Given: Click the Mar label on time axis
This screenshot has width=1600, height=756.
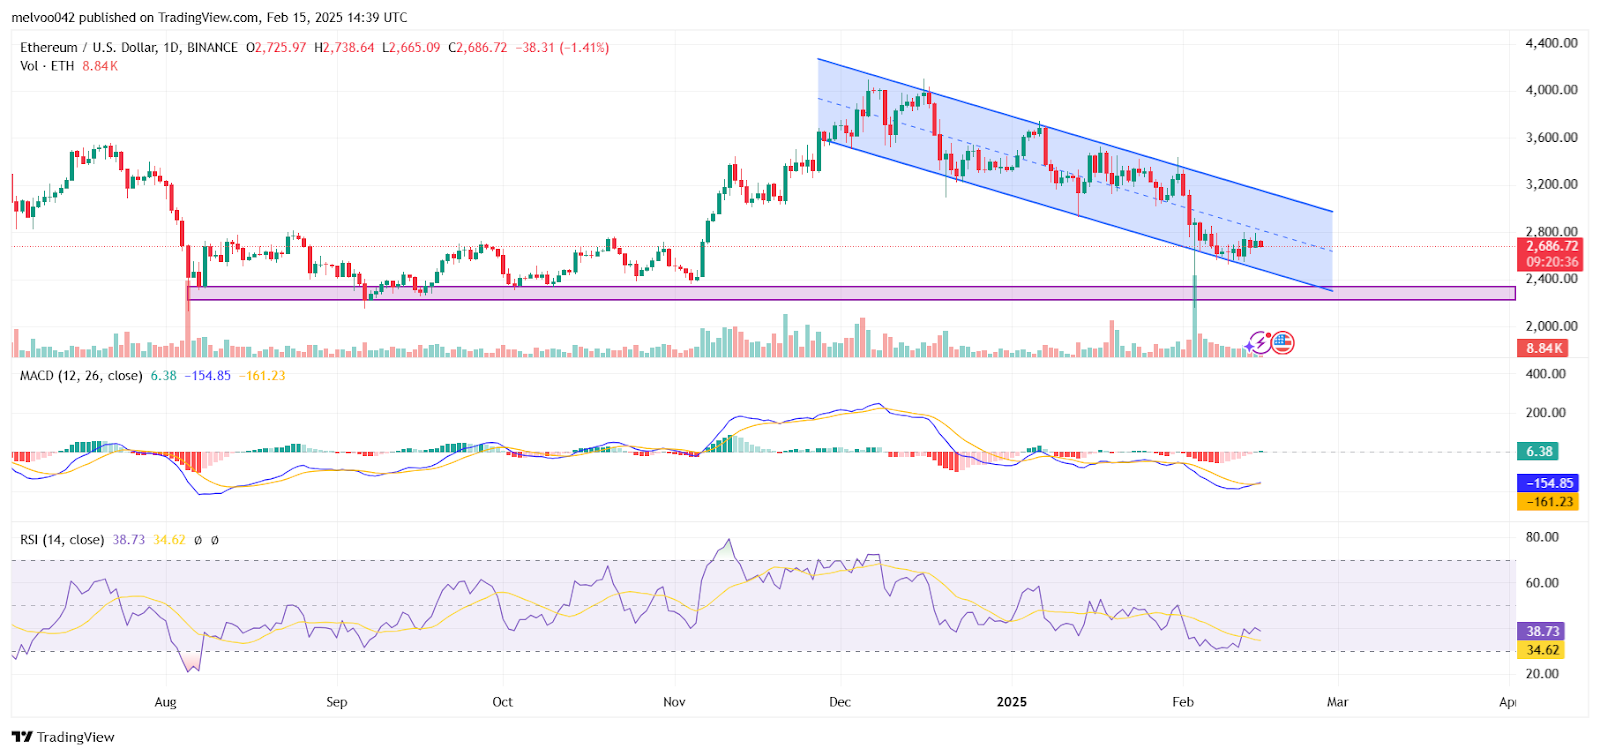Looking at the screenshot, I should click(x=1338, y=702).
